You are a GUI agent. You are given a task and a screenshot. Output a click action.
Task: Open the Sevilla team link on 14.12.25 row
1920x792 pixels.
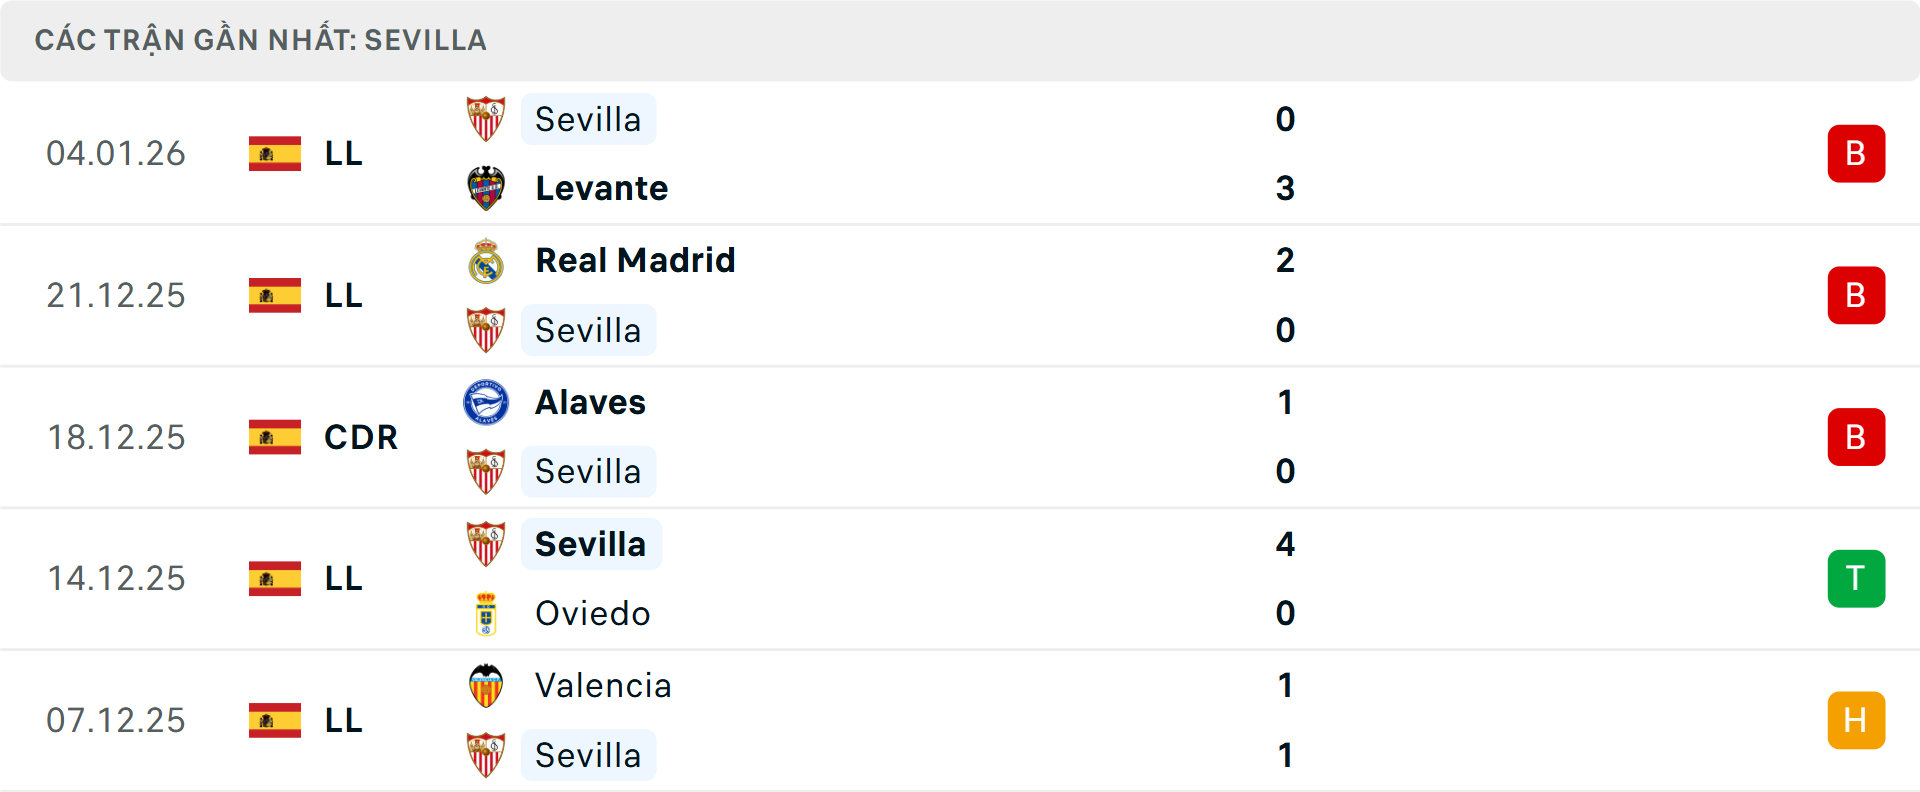[x=590, y=544]
